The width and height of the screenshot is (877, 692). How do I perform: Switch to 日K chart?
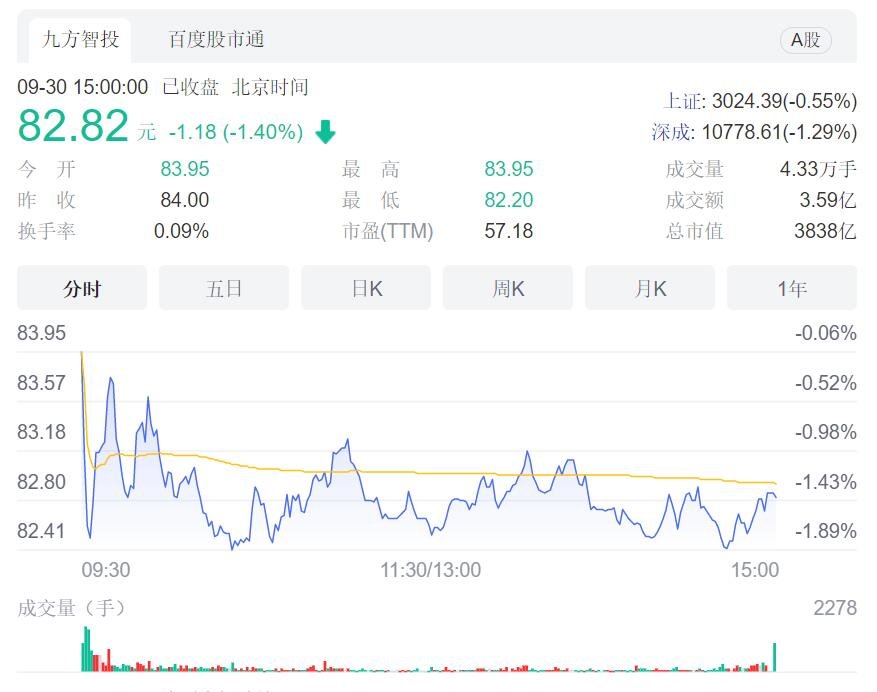click(366, 288)
